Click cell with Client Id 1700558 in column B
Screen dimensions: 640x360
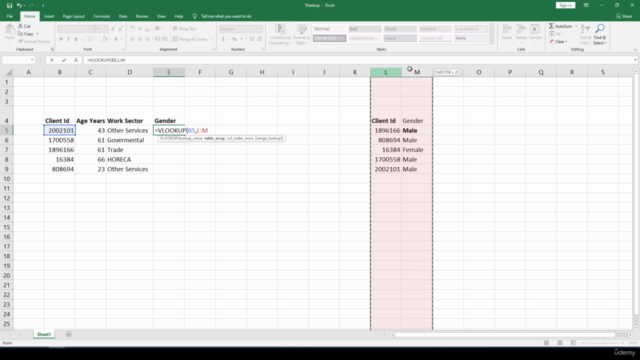click(60, 140)
